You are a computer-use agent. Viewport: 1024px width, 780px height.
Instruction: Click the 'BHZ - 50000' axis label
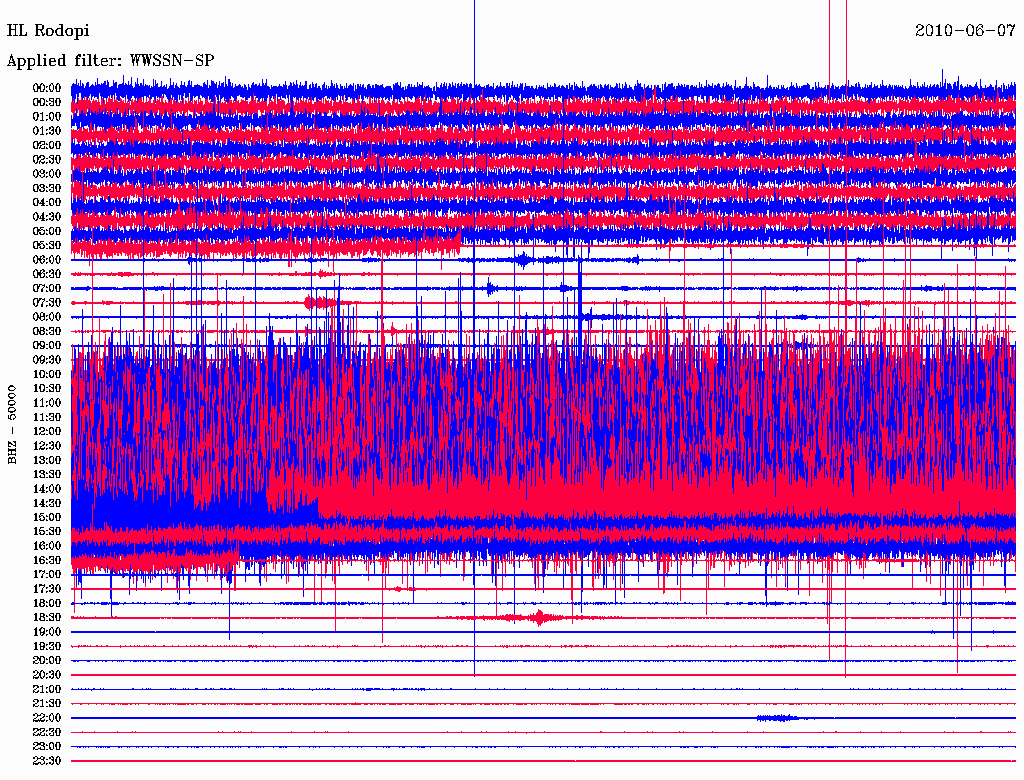[x=12, y=424]
